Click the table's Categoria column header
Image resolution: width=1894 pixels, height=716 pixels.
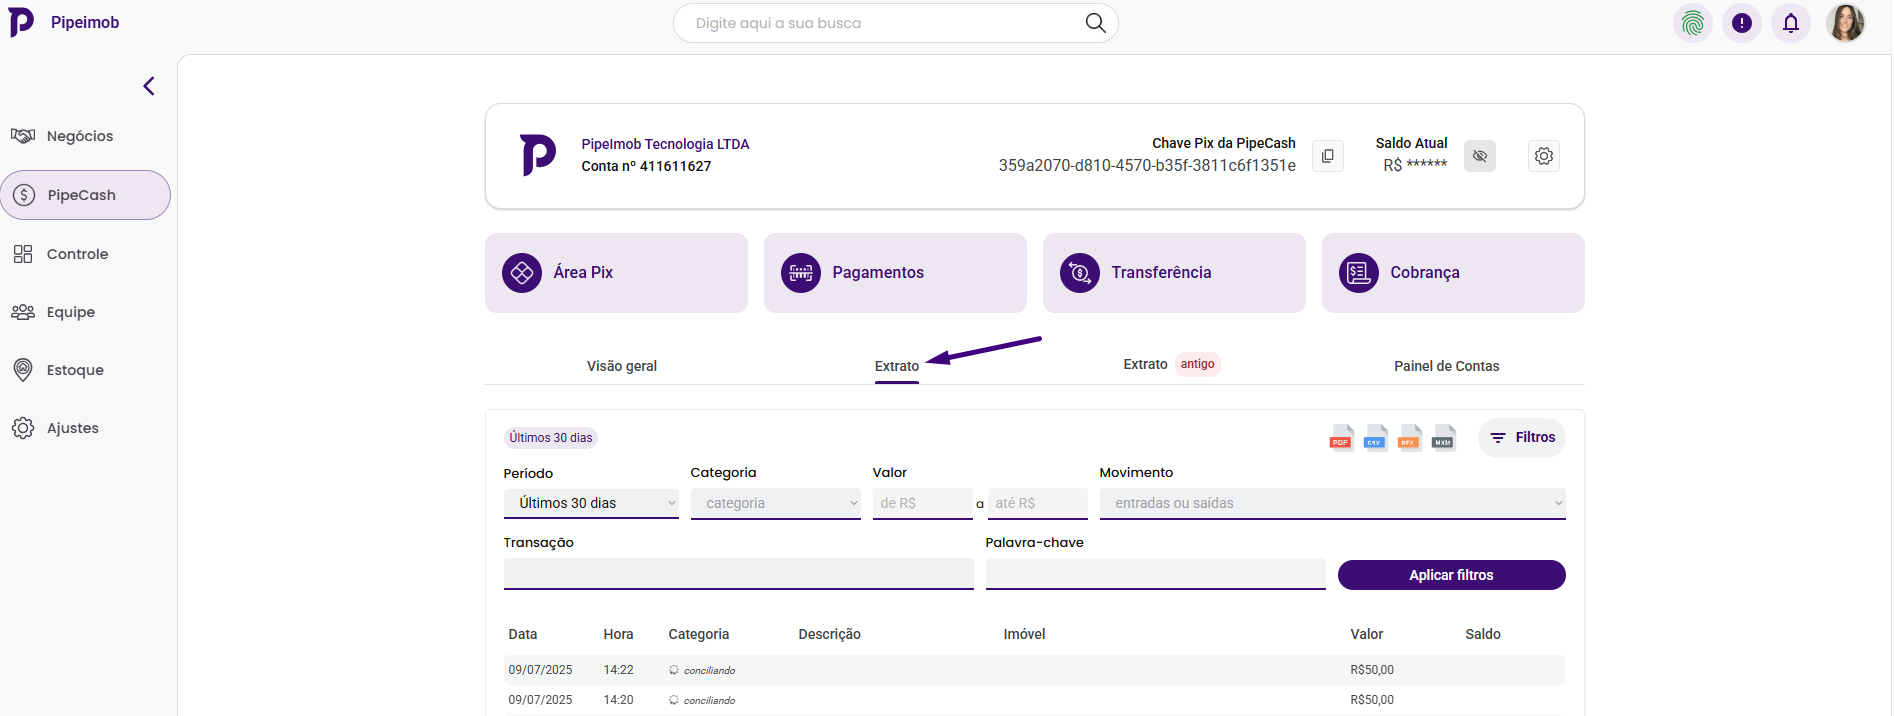pyautogui.click(x=698, y=634)
